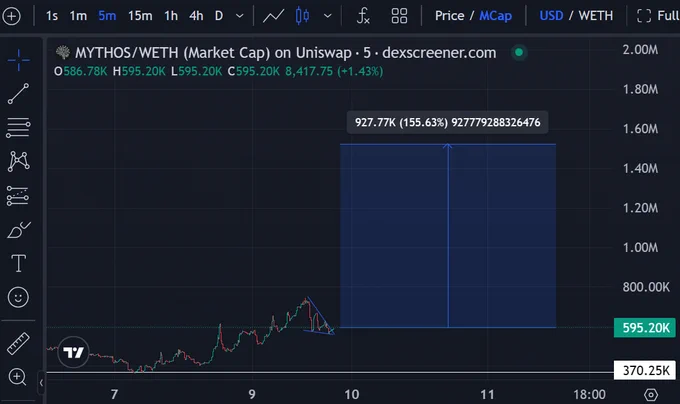Click the 18:00 time axis label

click(x=589, y=394)
